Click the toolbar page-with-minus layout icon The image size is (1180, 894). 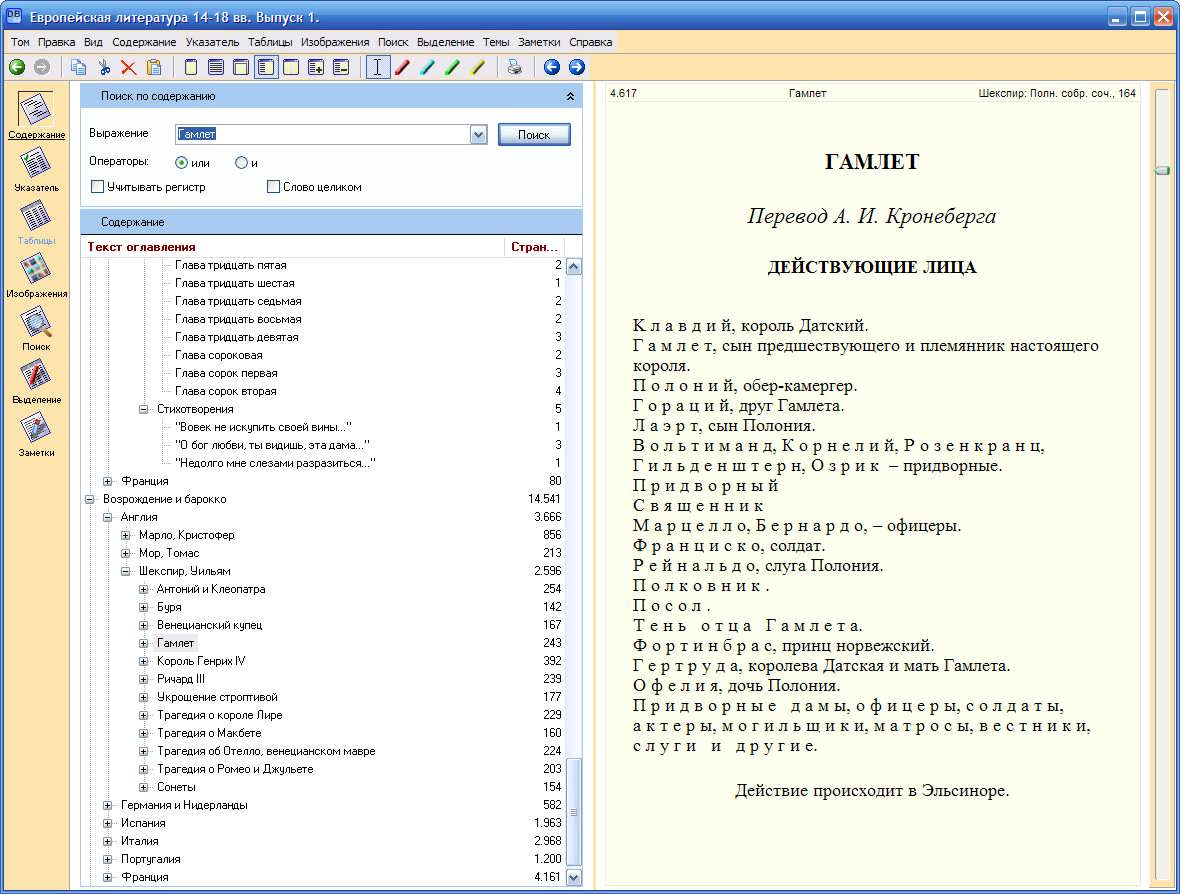(x=341, y=67)
